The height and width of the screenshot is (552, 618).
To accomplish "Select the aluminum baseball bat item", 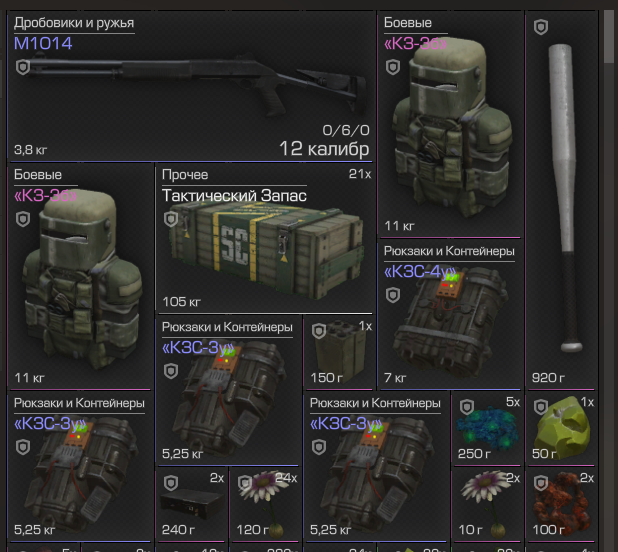I will [x=562, y=201].
